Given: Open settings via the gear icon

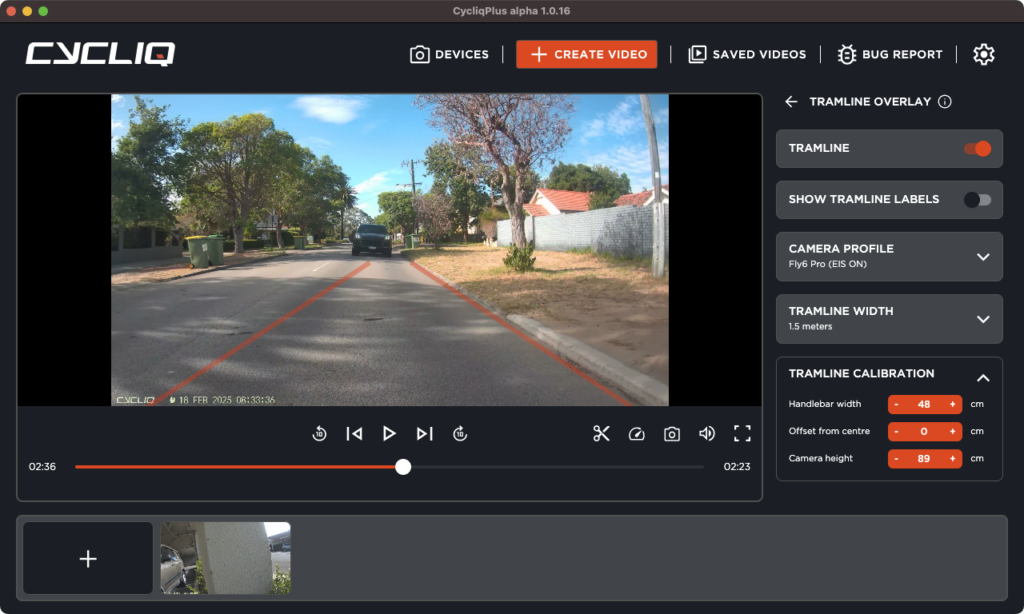Looking at the screenshot, I should (984, 54).
